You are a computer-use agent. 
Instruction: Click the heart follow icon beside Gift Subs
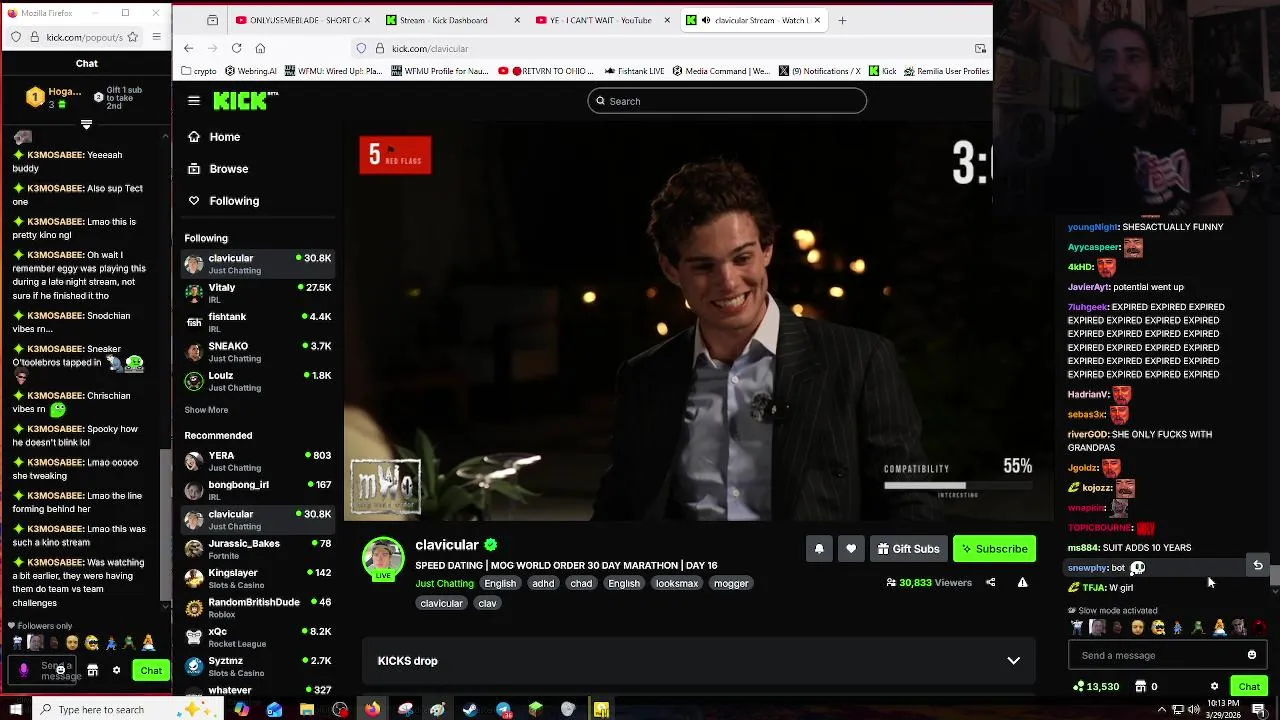[x=851, y=548]
